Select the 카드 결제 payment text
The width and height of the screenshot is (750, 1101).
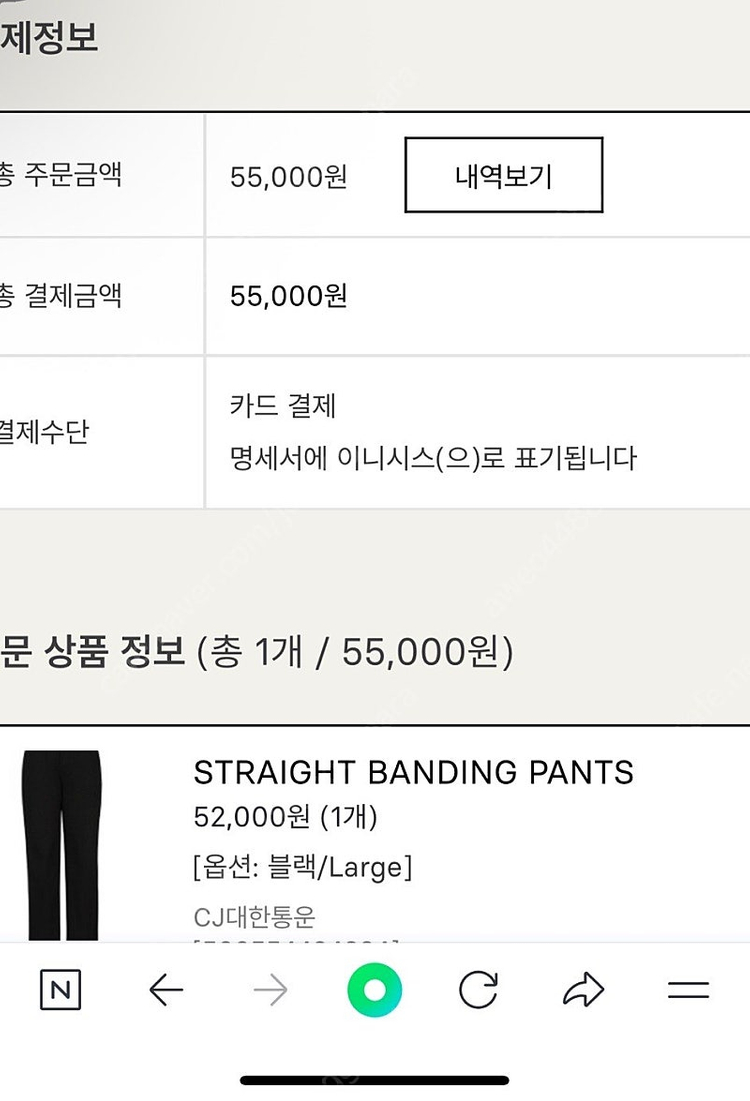tap(283, 406)
